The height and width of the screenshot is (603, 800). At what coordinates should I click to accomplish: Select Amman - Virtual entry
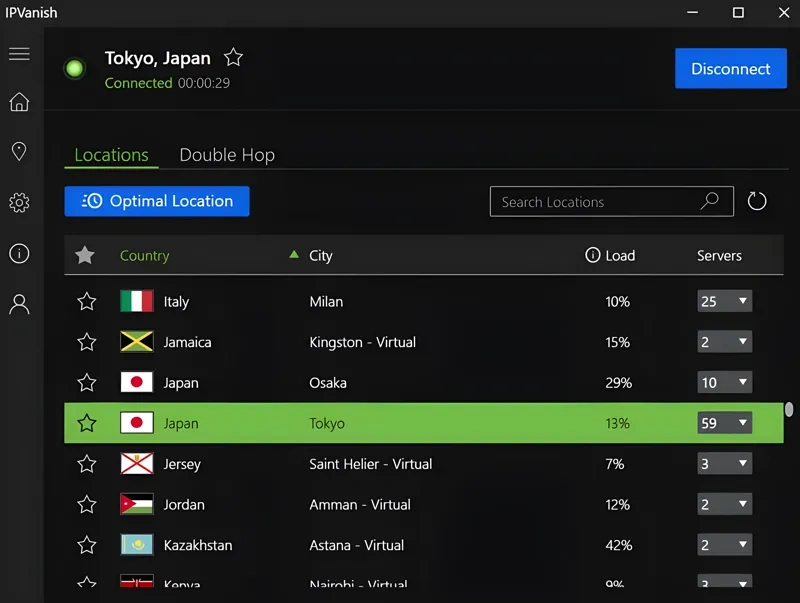(360, 505)
